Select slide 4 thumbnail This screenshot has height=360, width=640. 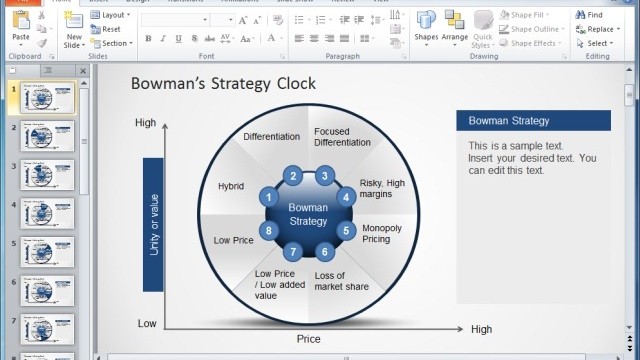point(47,213)
